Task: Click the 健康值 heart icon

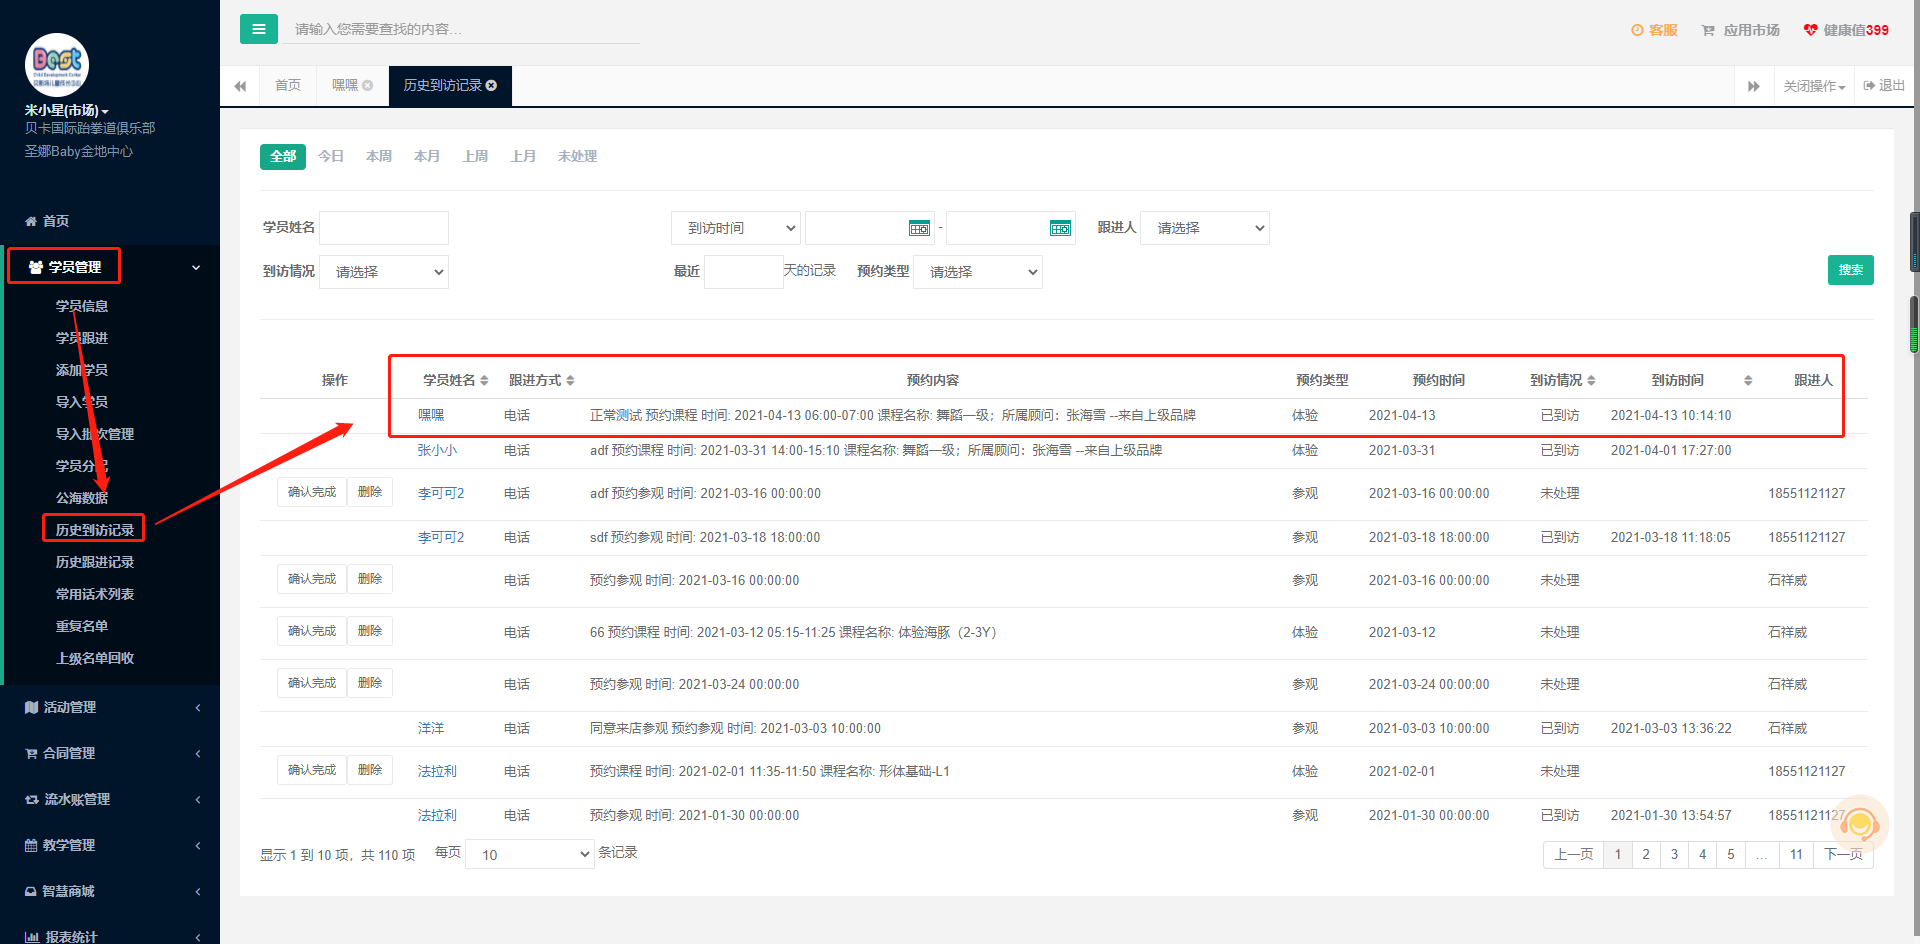Action: tap(1810, 30)
